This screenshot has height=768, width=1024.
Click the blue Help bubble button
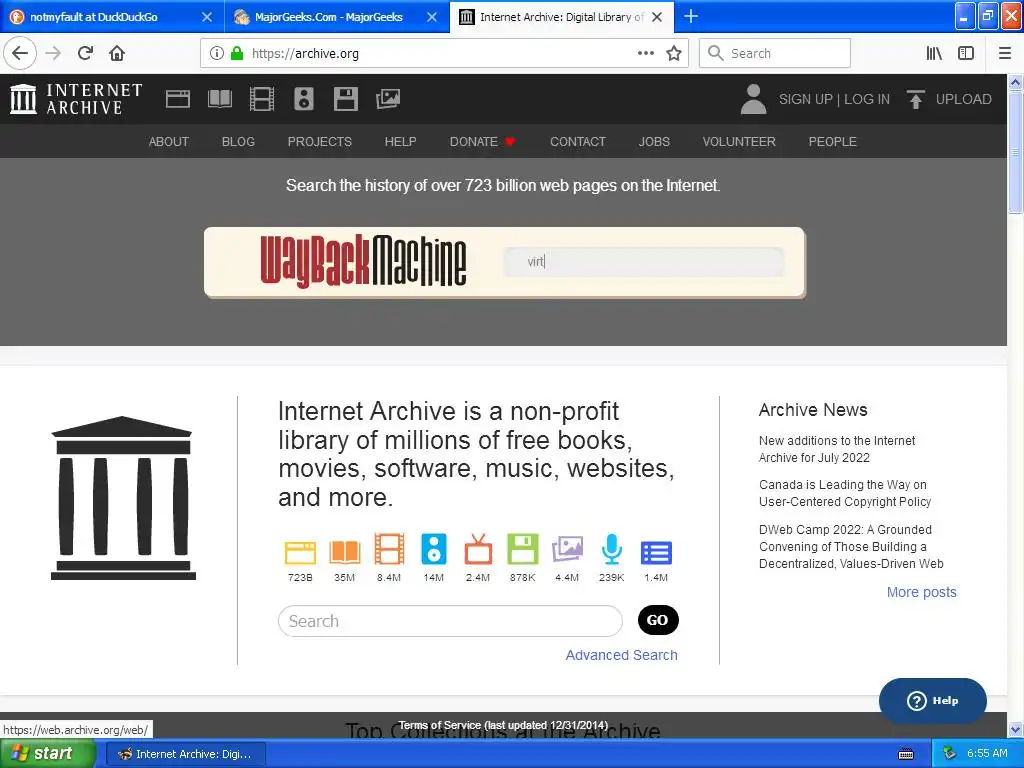[x=933, y=701]
